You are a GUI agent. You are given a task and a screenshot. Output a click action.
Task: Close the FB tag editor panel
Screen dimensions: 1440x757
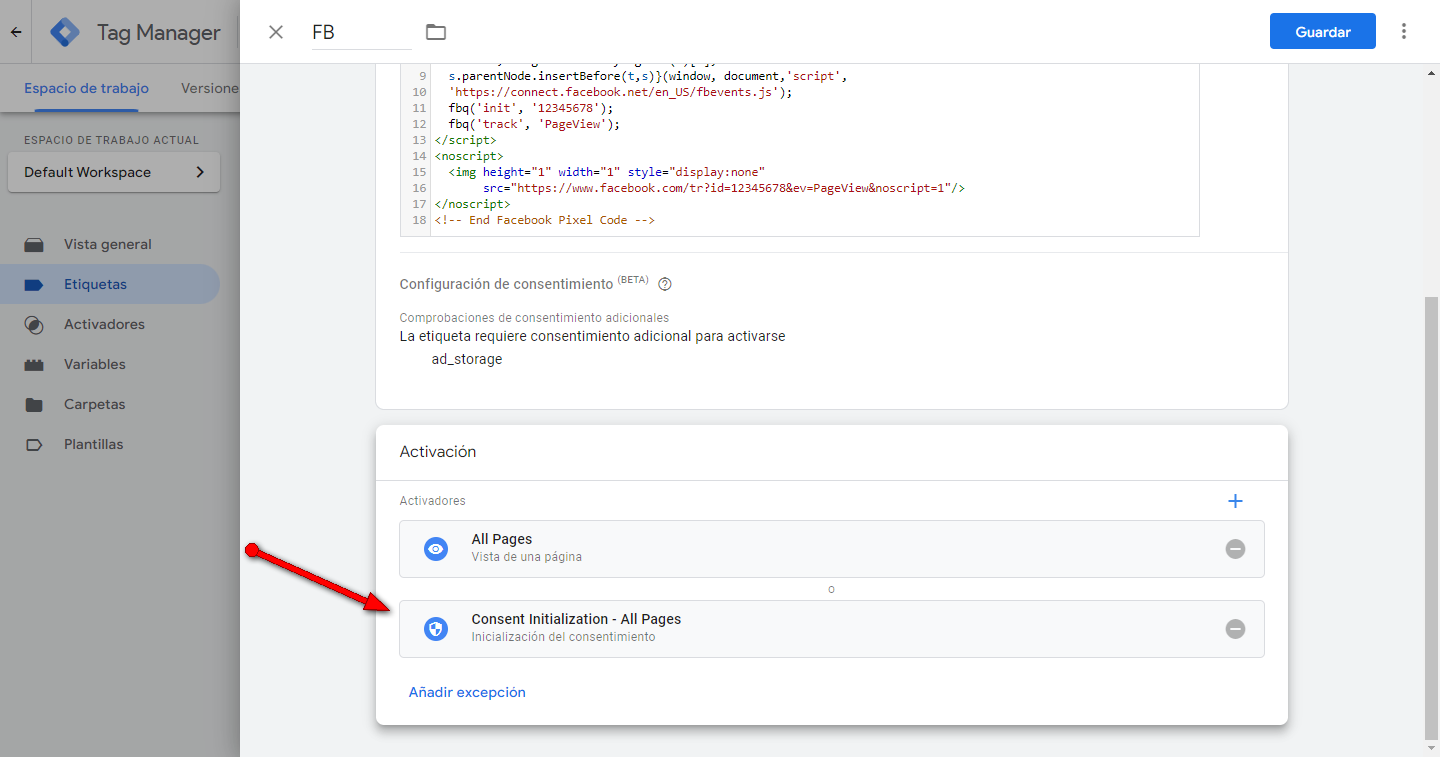[276, 32]
